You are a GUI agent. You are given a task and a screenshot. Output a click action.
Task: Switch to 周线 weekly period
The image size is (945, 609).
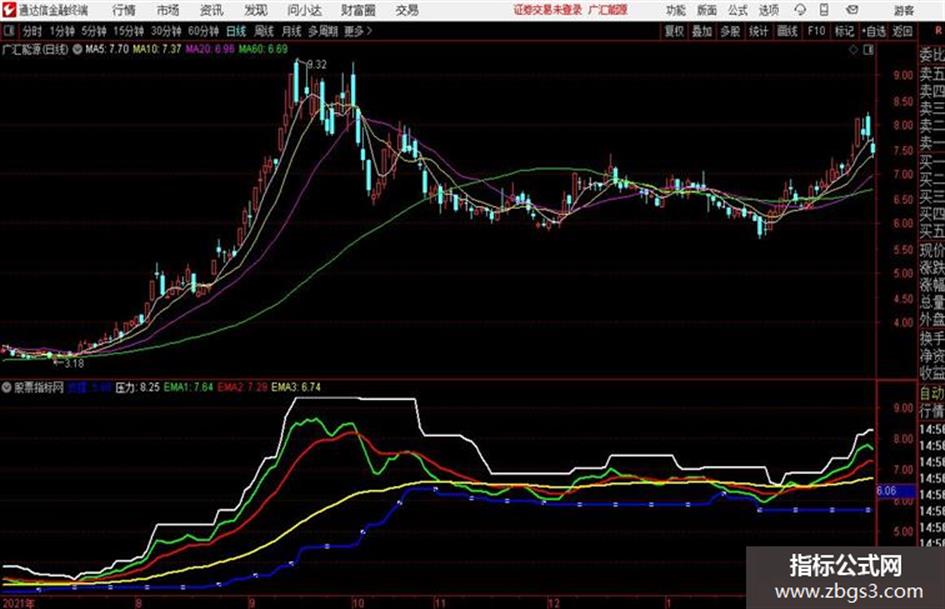click(264, 31)
